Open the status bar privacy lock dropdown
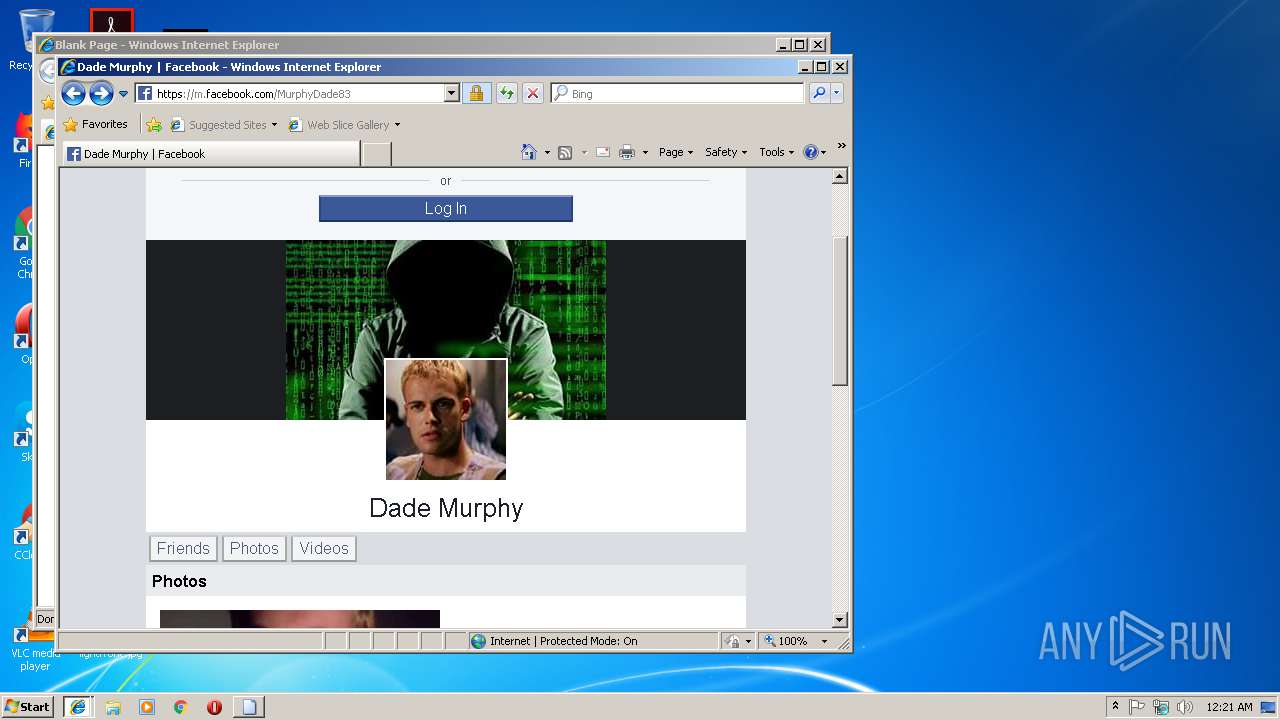Screen dimensions: 1280x720 [738, 641]
